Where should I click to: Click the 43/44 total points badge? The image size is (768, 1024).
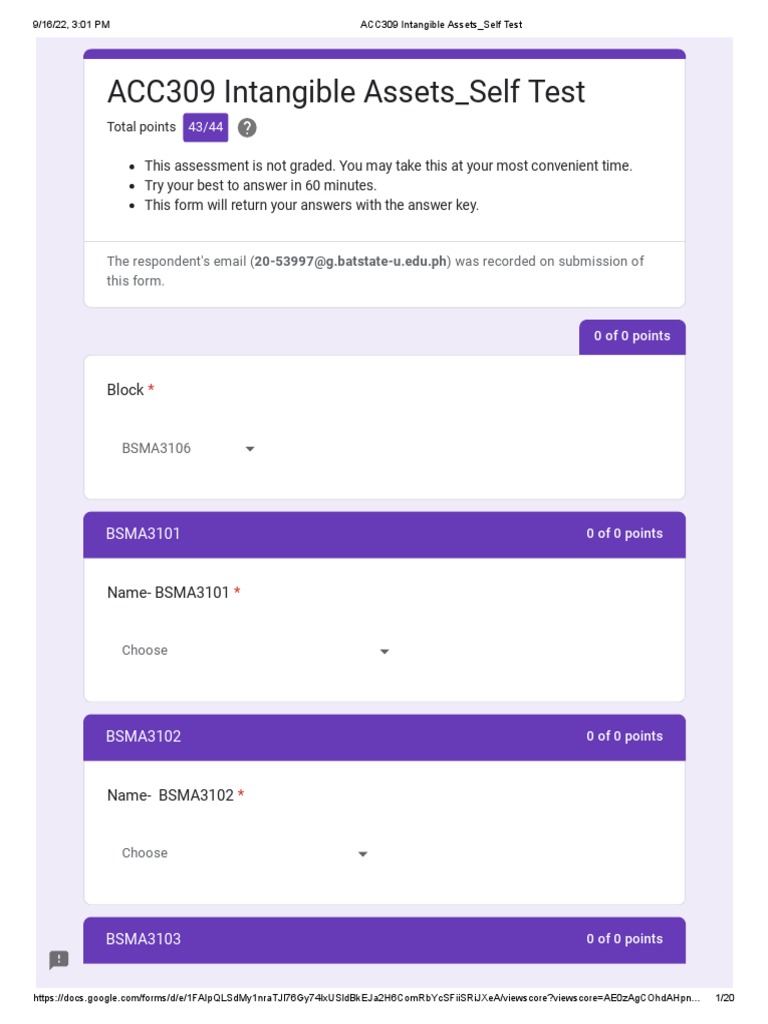[x=205, y=127]
